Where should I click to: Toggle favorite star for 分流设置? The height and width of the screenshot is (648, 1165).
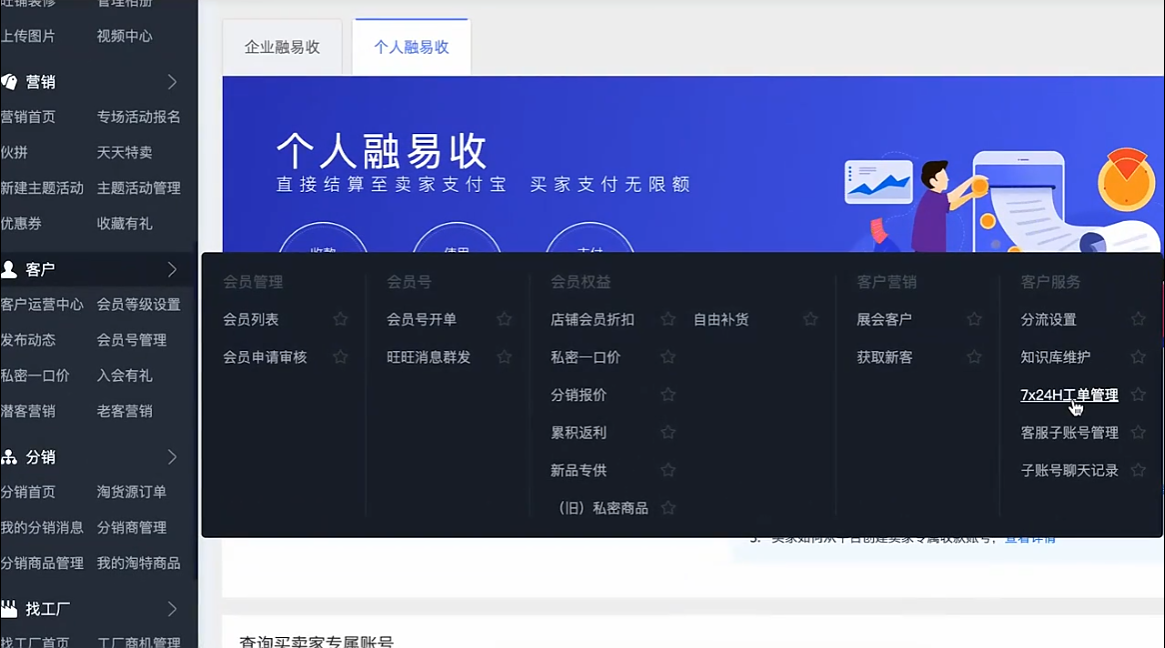[1138, 320]
